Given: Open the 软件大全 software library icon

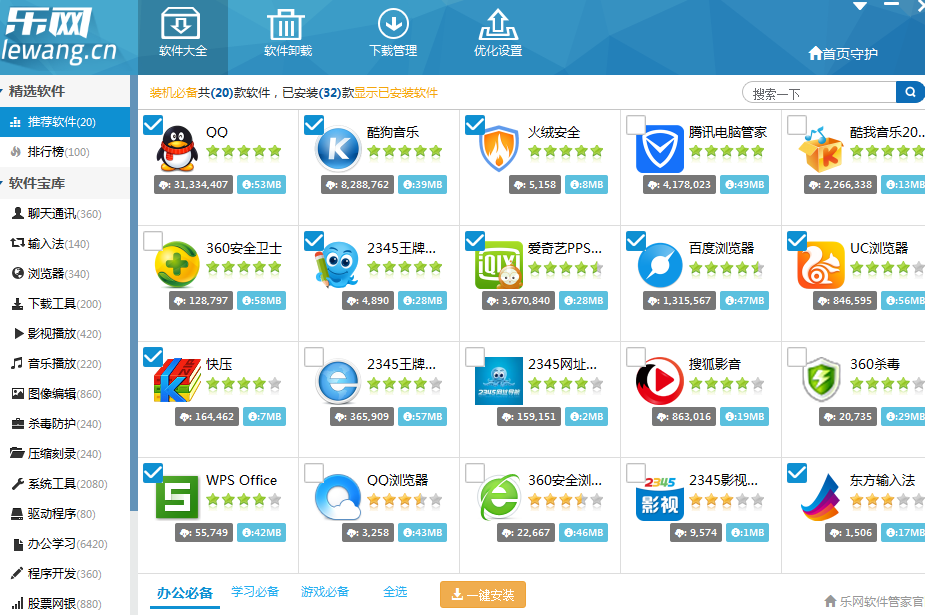Looking at the screenshot, I should pyautogui.click(x=181, y=24).
